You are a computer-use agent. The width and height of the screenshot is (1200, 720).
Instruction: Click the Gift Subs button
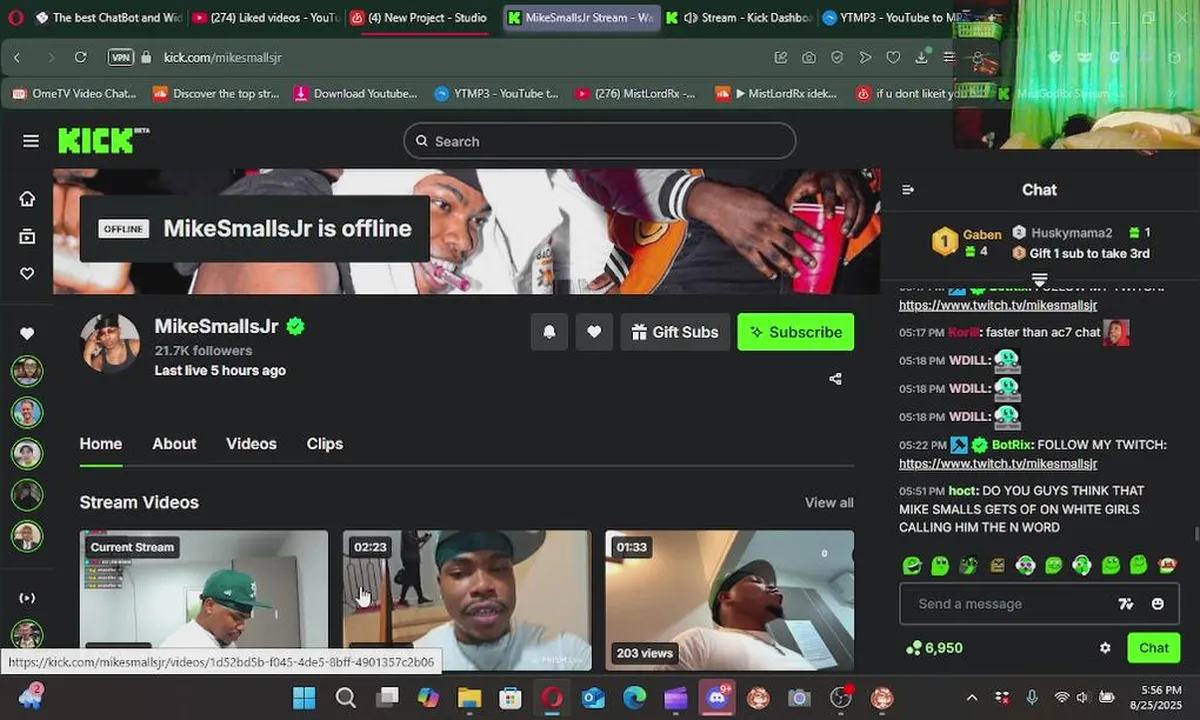(675, 332)
